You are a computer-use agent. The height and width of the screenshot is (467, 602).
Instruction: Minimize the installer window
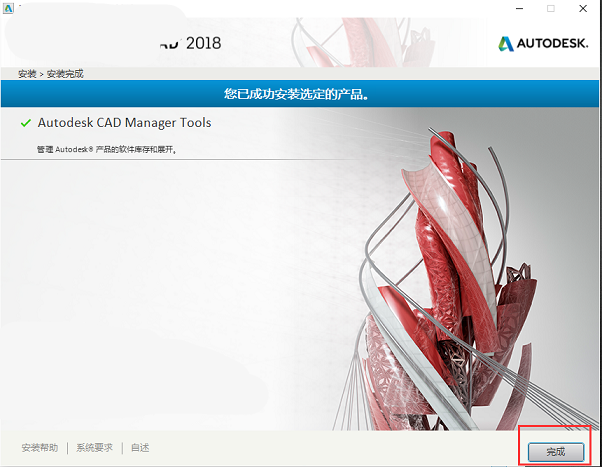coord(519,8)
